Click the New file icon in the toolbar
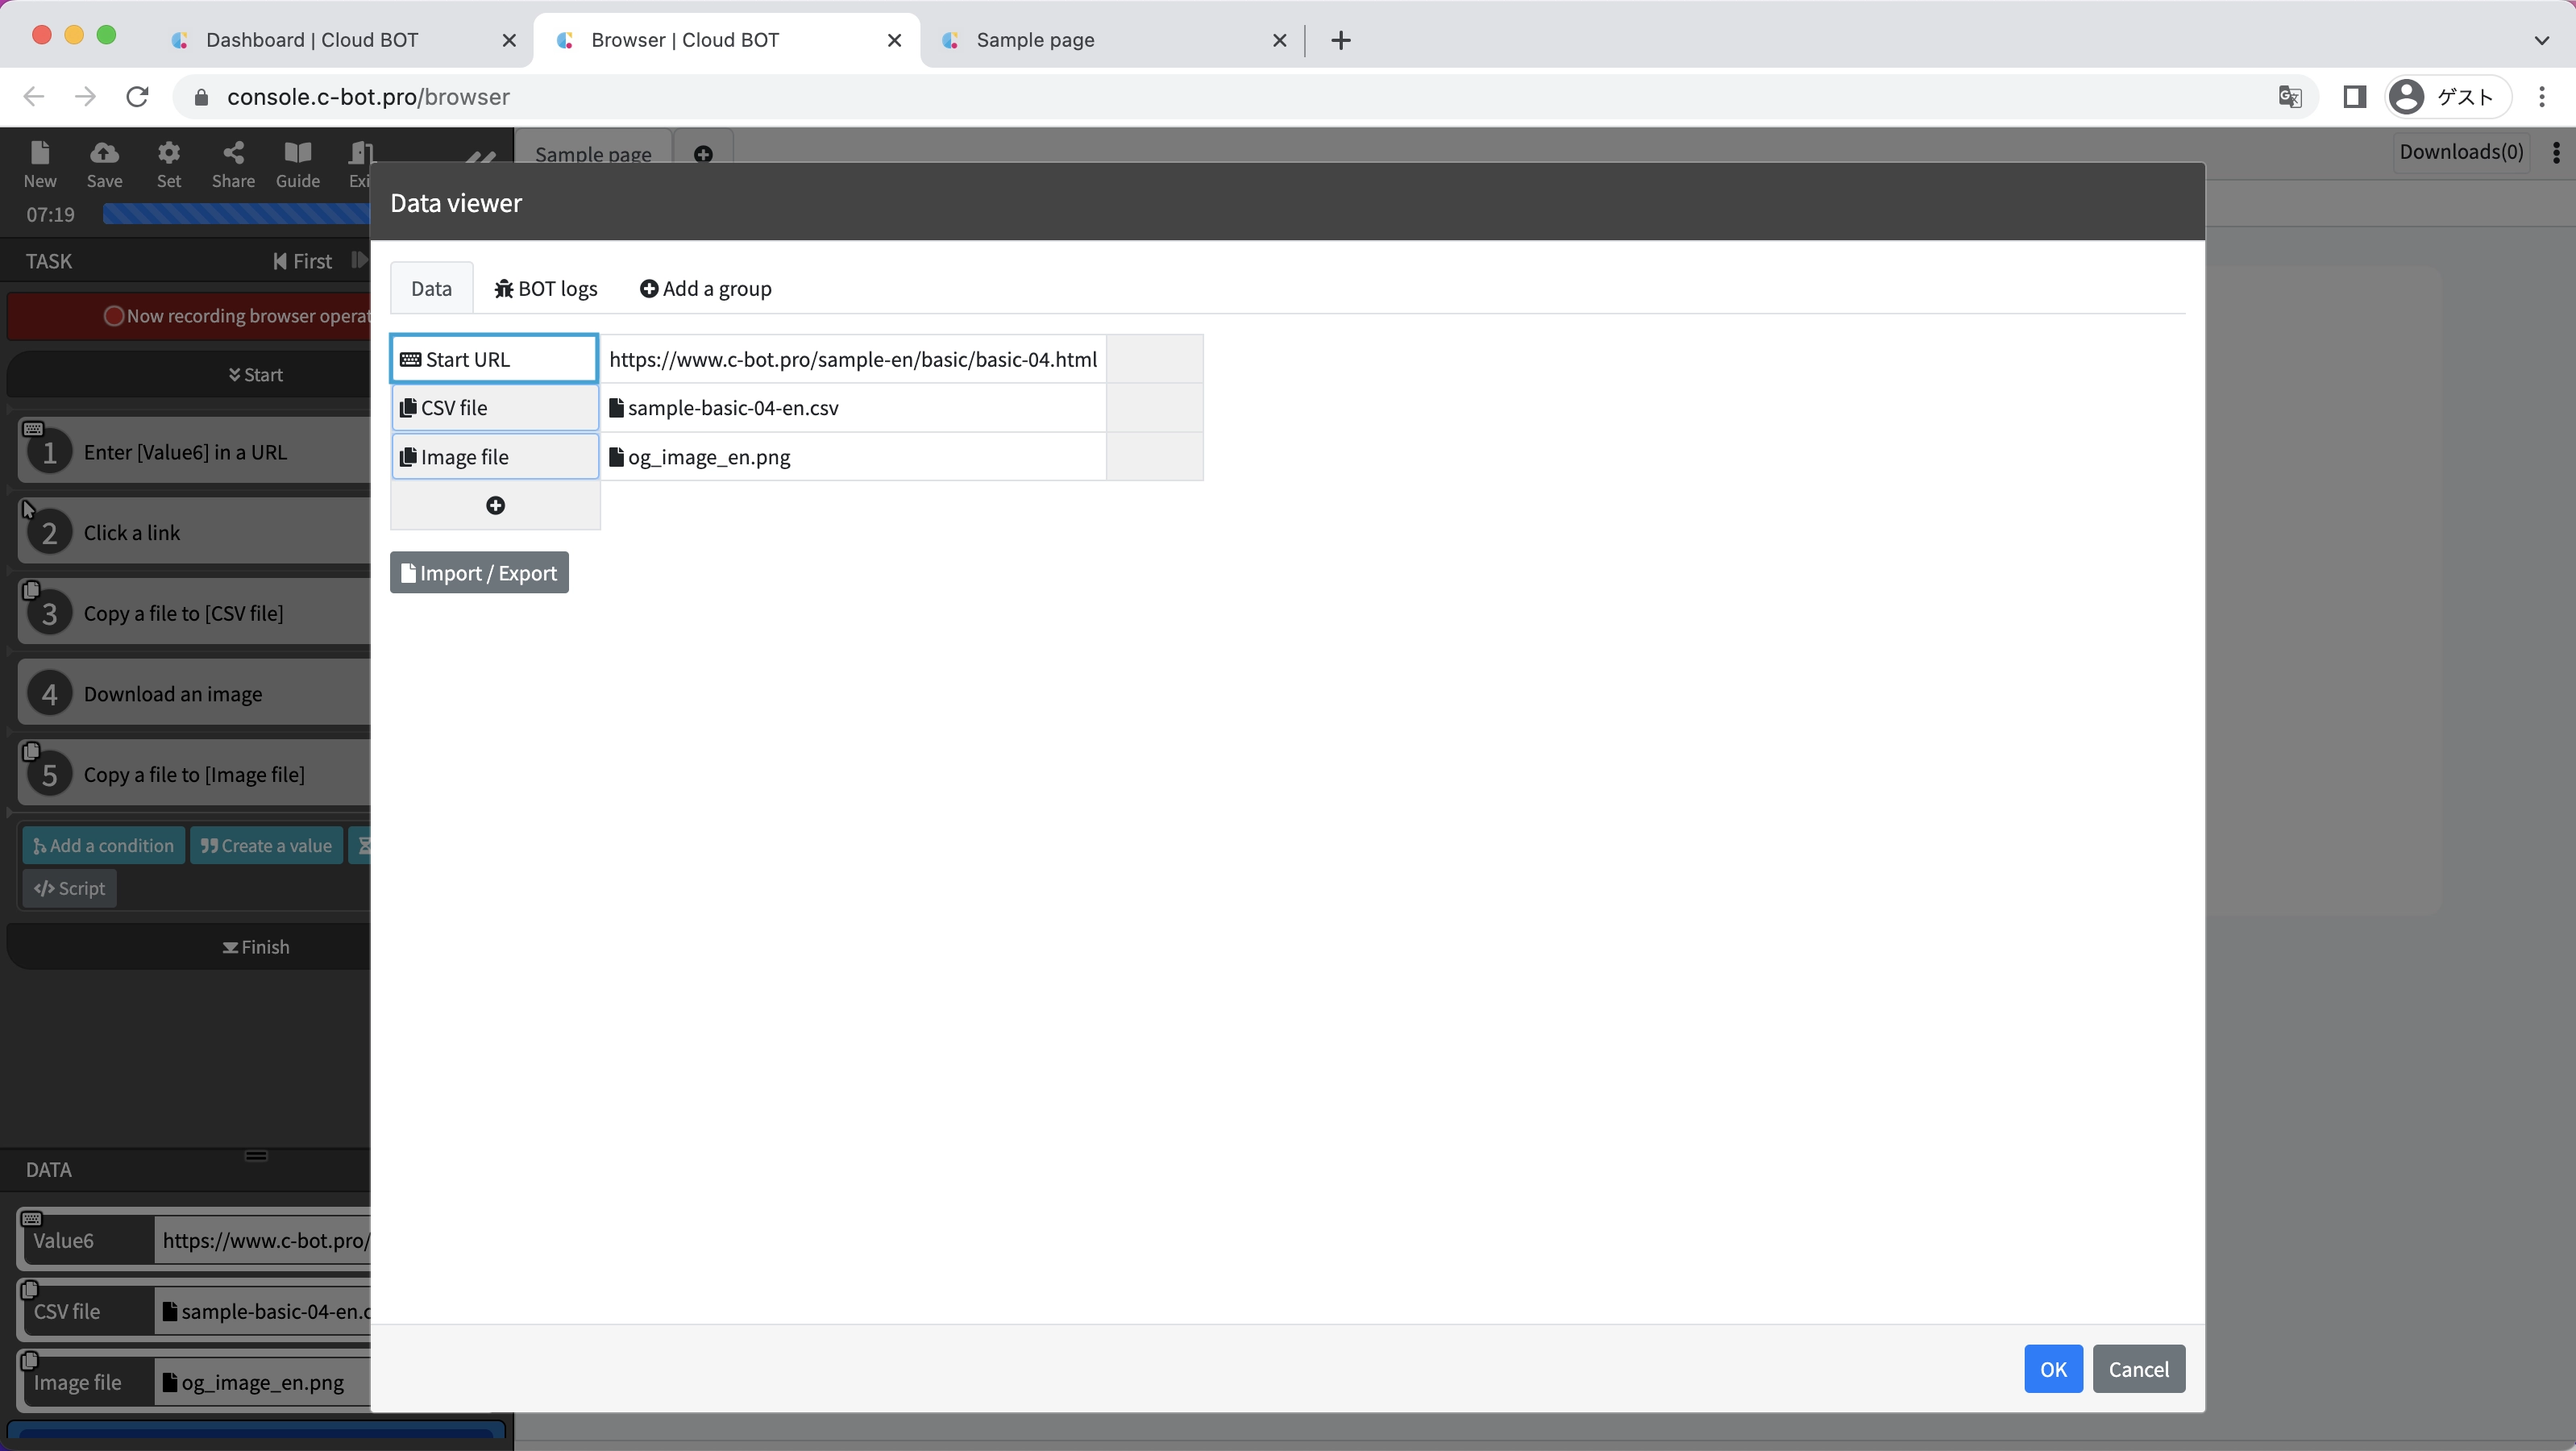This screenshot has height=1451, width=2576. click(40, 163)
